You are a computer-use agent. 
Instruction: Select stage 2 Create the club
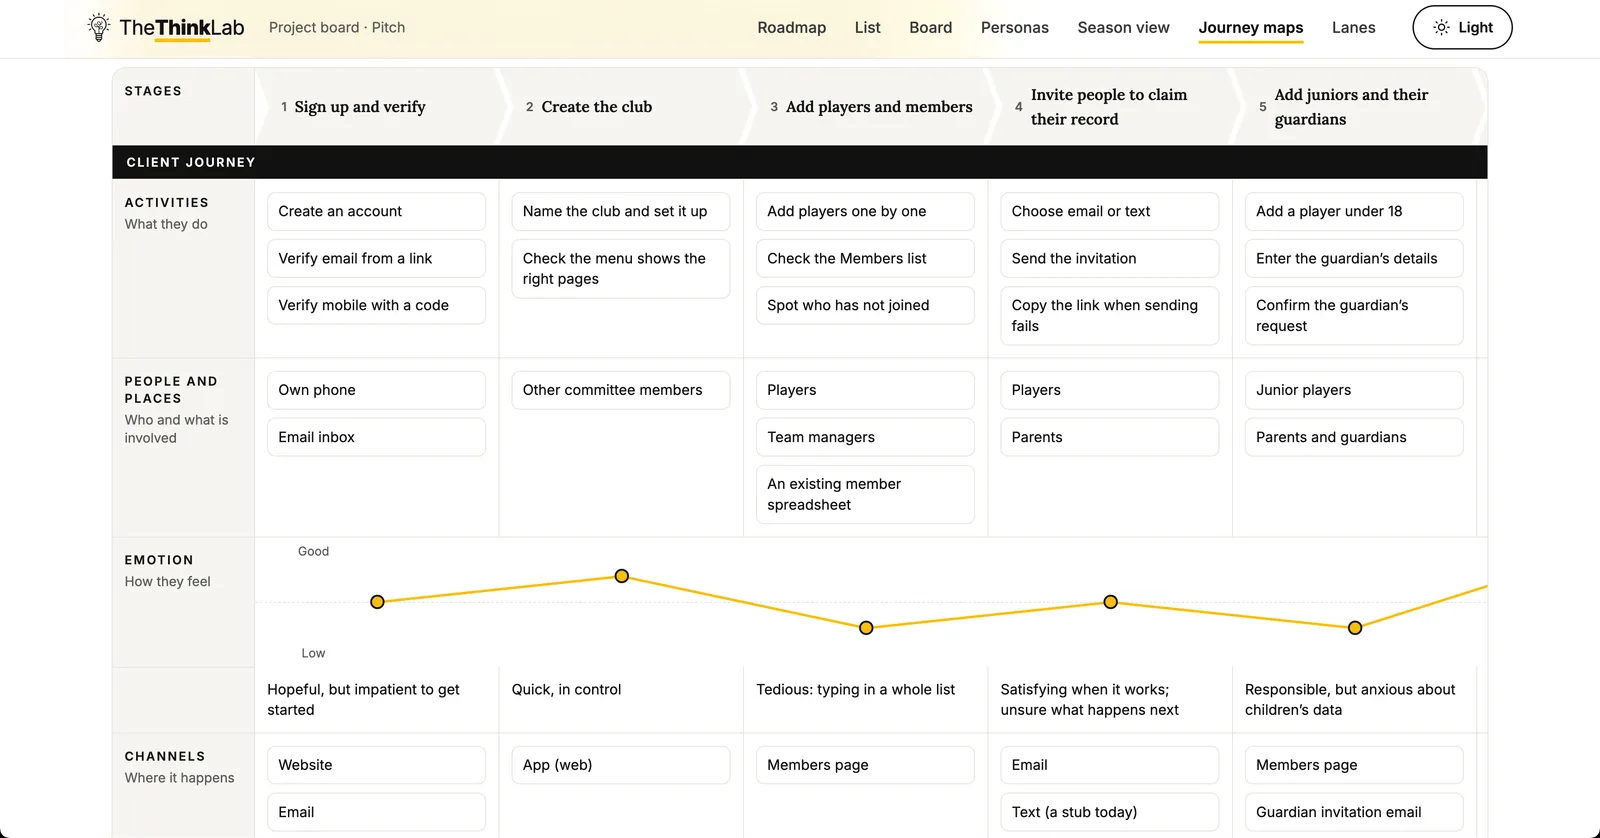[621, 106]
